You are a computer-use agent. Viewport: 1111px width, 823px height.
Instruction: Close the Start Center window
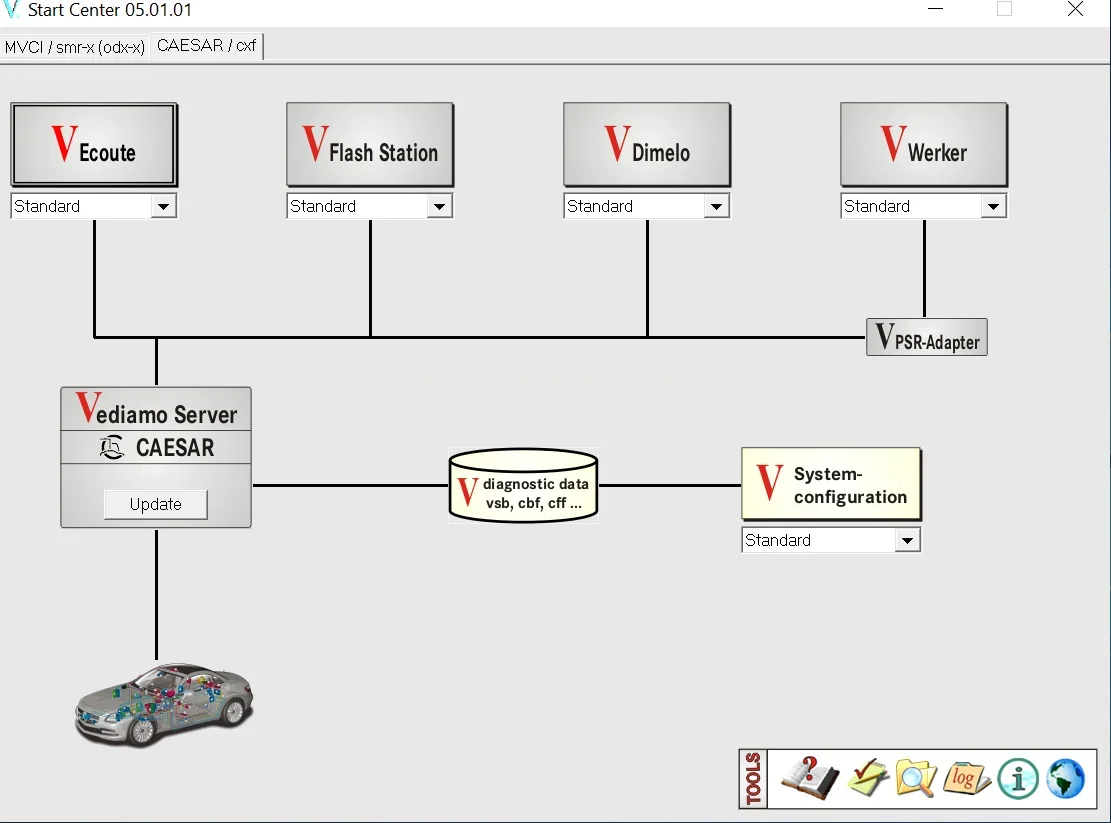1076,9
